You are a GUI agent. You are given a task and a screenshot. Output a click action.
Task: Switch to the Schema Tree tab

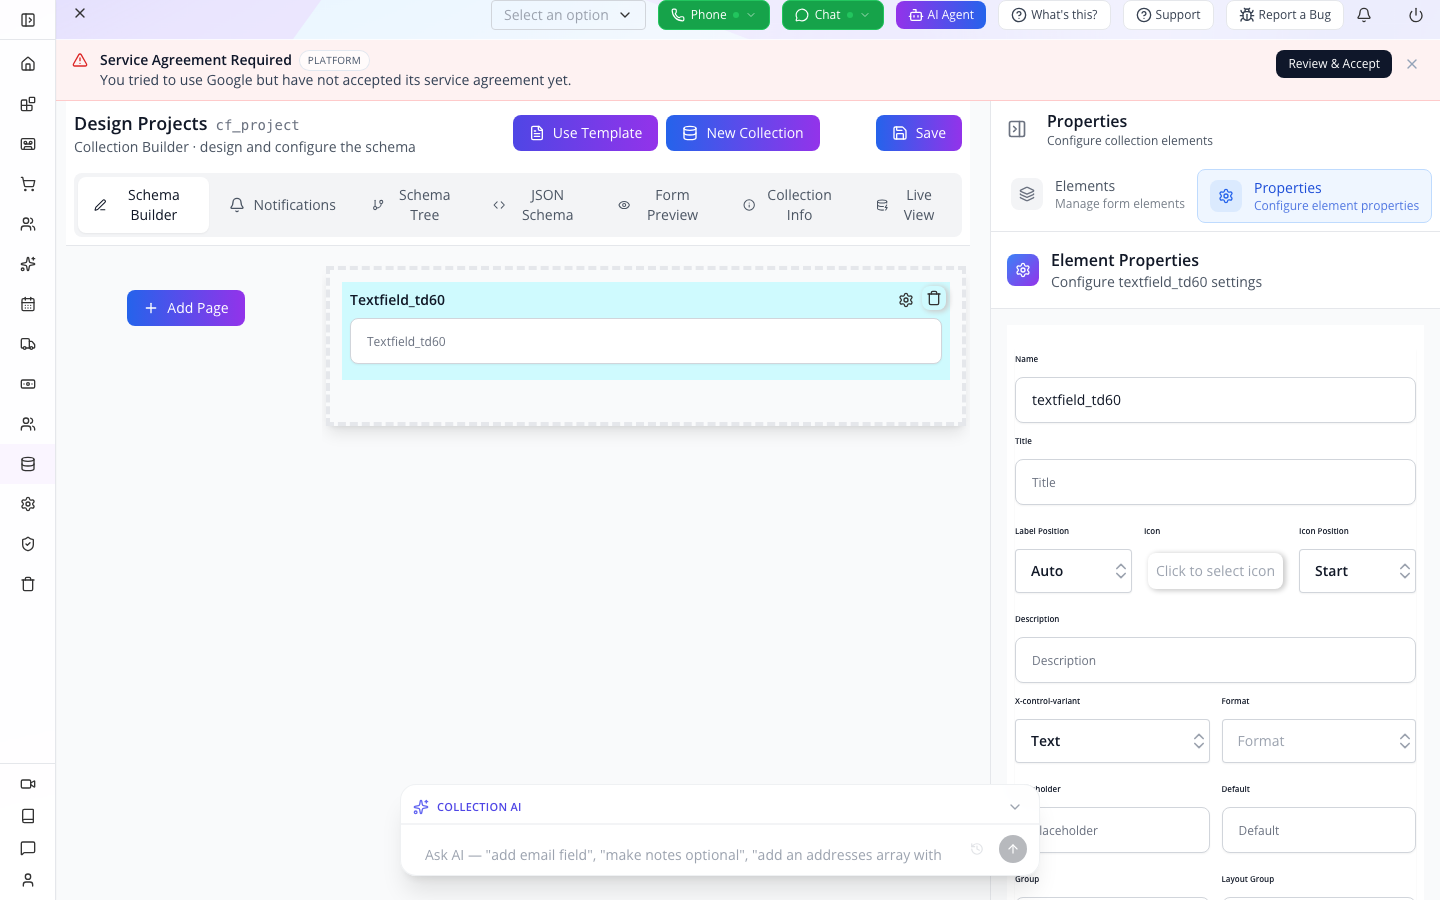(x=411, y=205)
